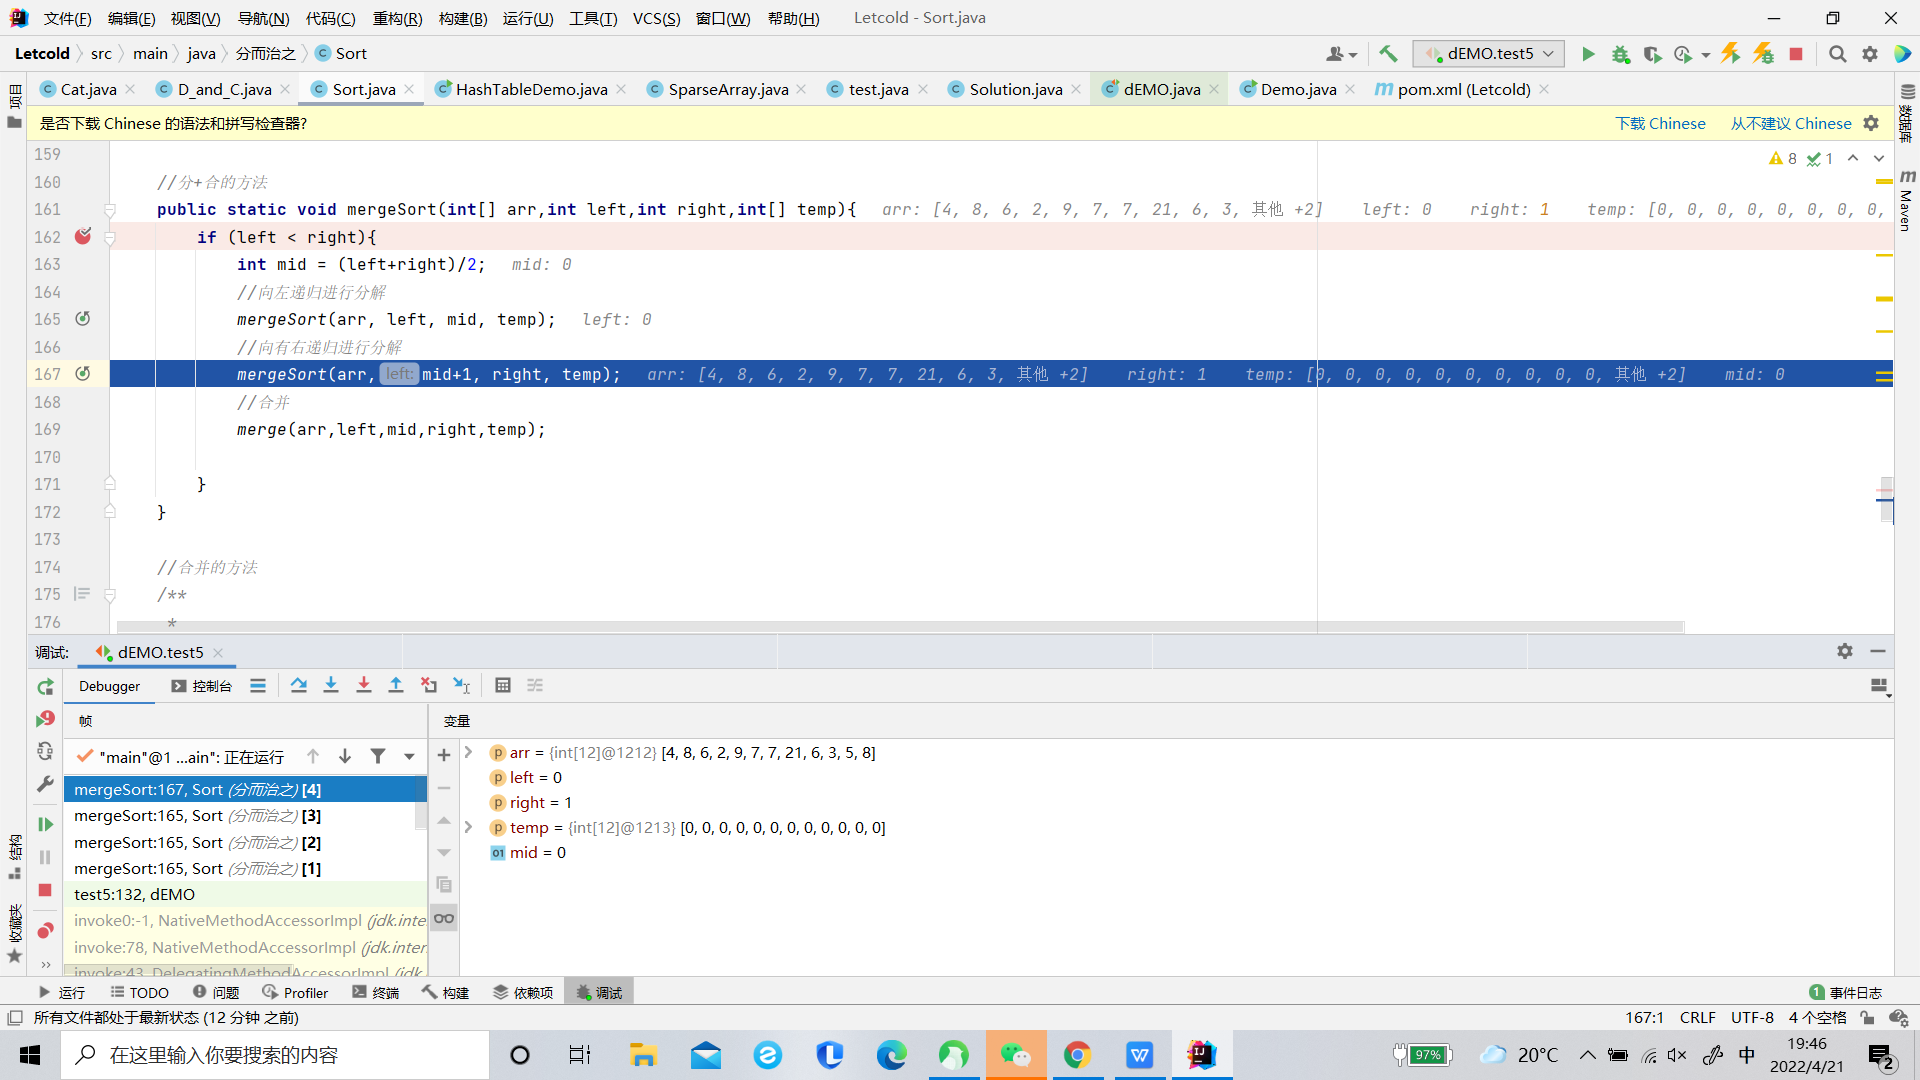Open the TODO tool window button
The height and width of the screenshot is (1080, 1920).
pos(139,993)
